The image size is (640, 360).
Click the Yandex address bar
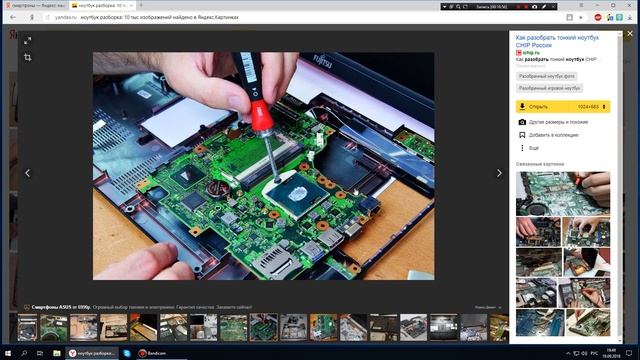302,18
